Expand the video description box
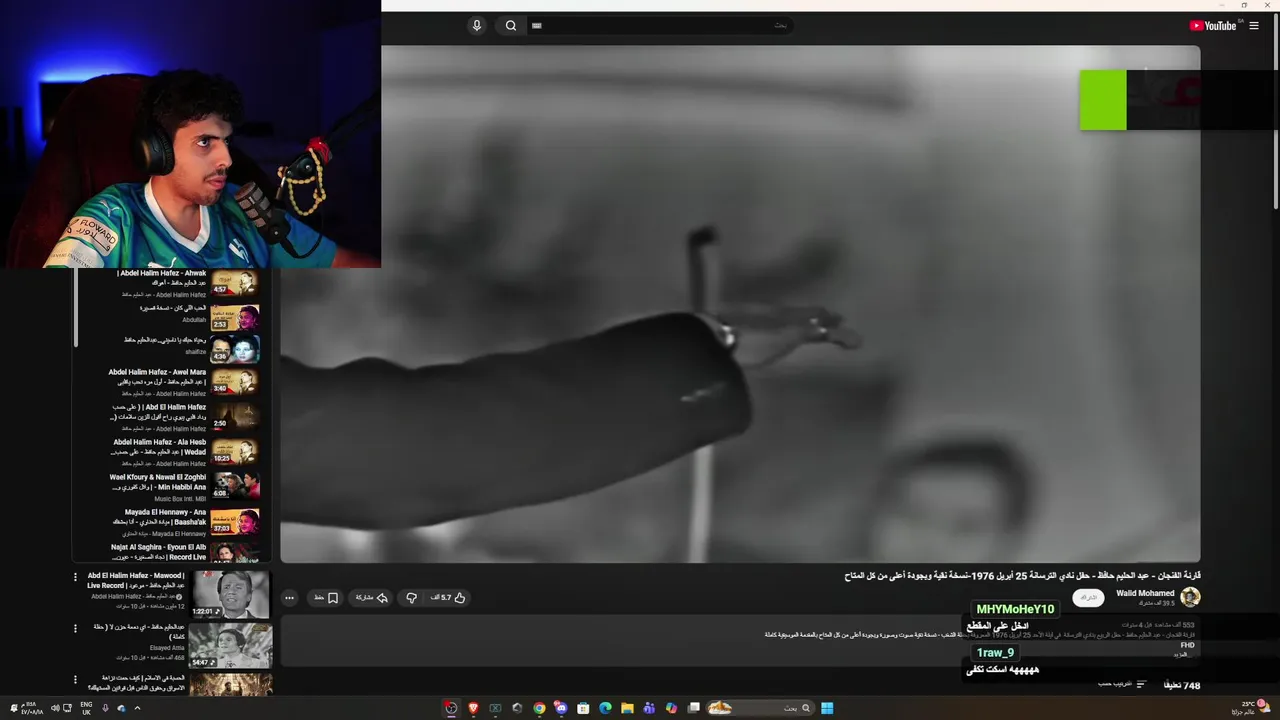Viewport: 1280px width, 720px height. pos(740,640)
